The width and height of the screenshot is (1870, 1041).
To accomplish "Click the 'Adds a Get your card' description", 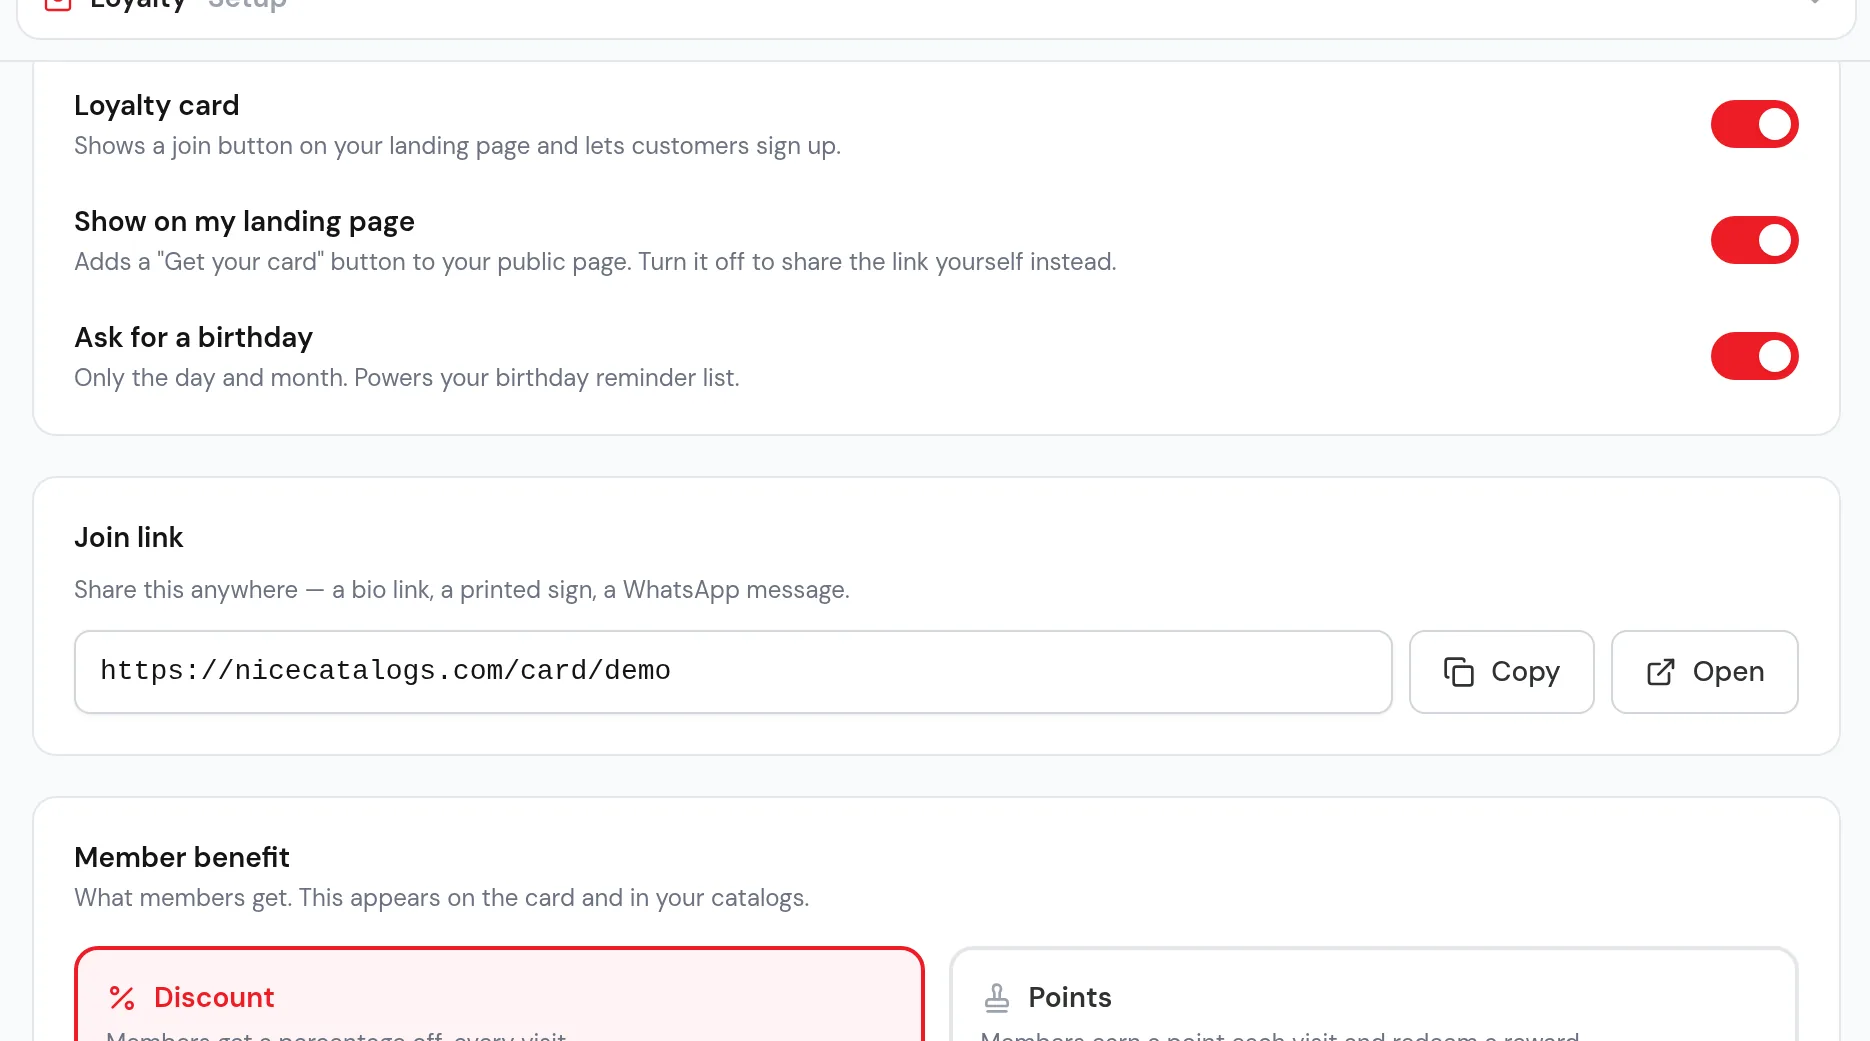I will [596, 262].
